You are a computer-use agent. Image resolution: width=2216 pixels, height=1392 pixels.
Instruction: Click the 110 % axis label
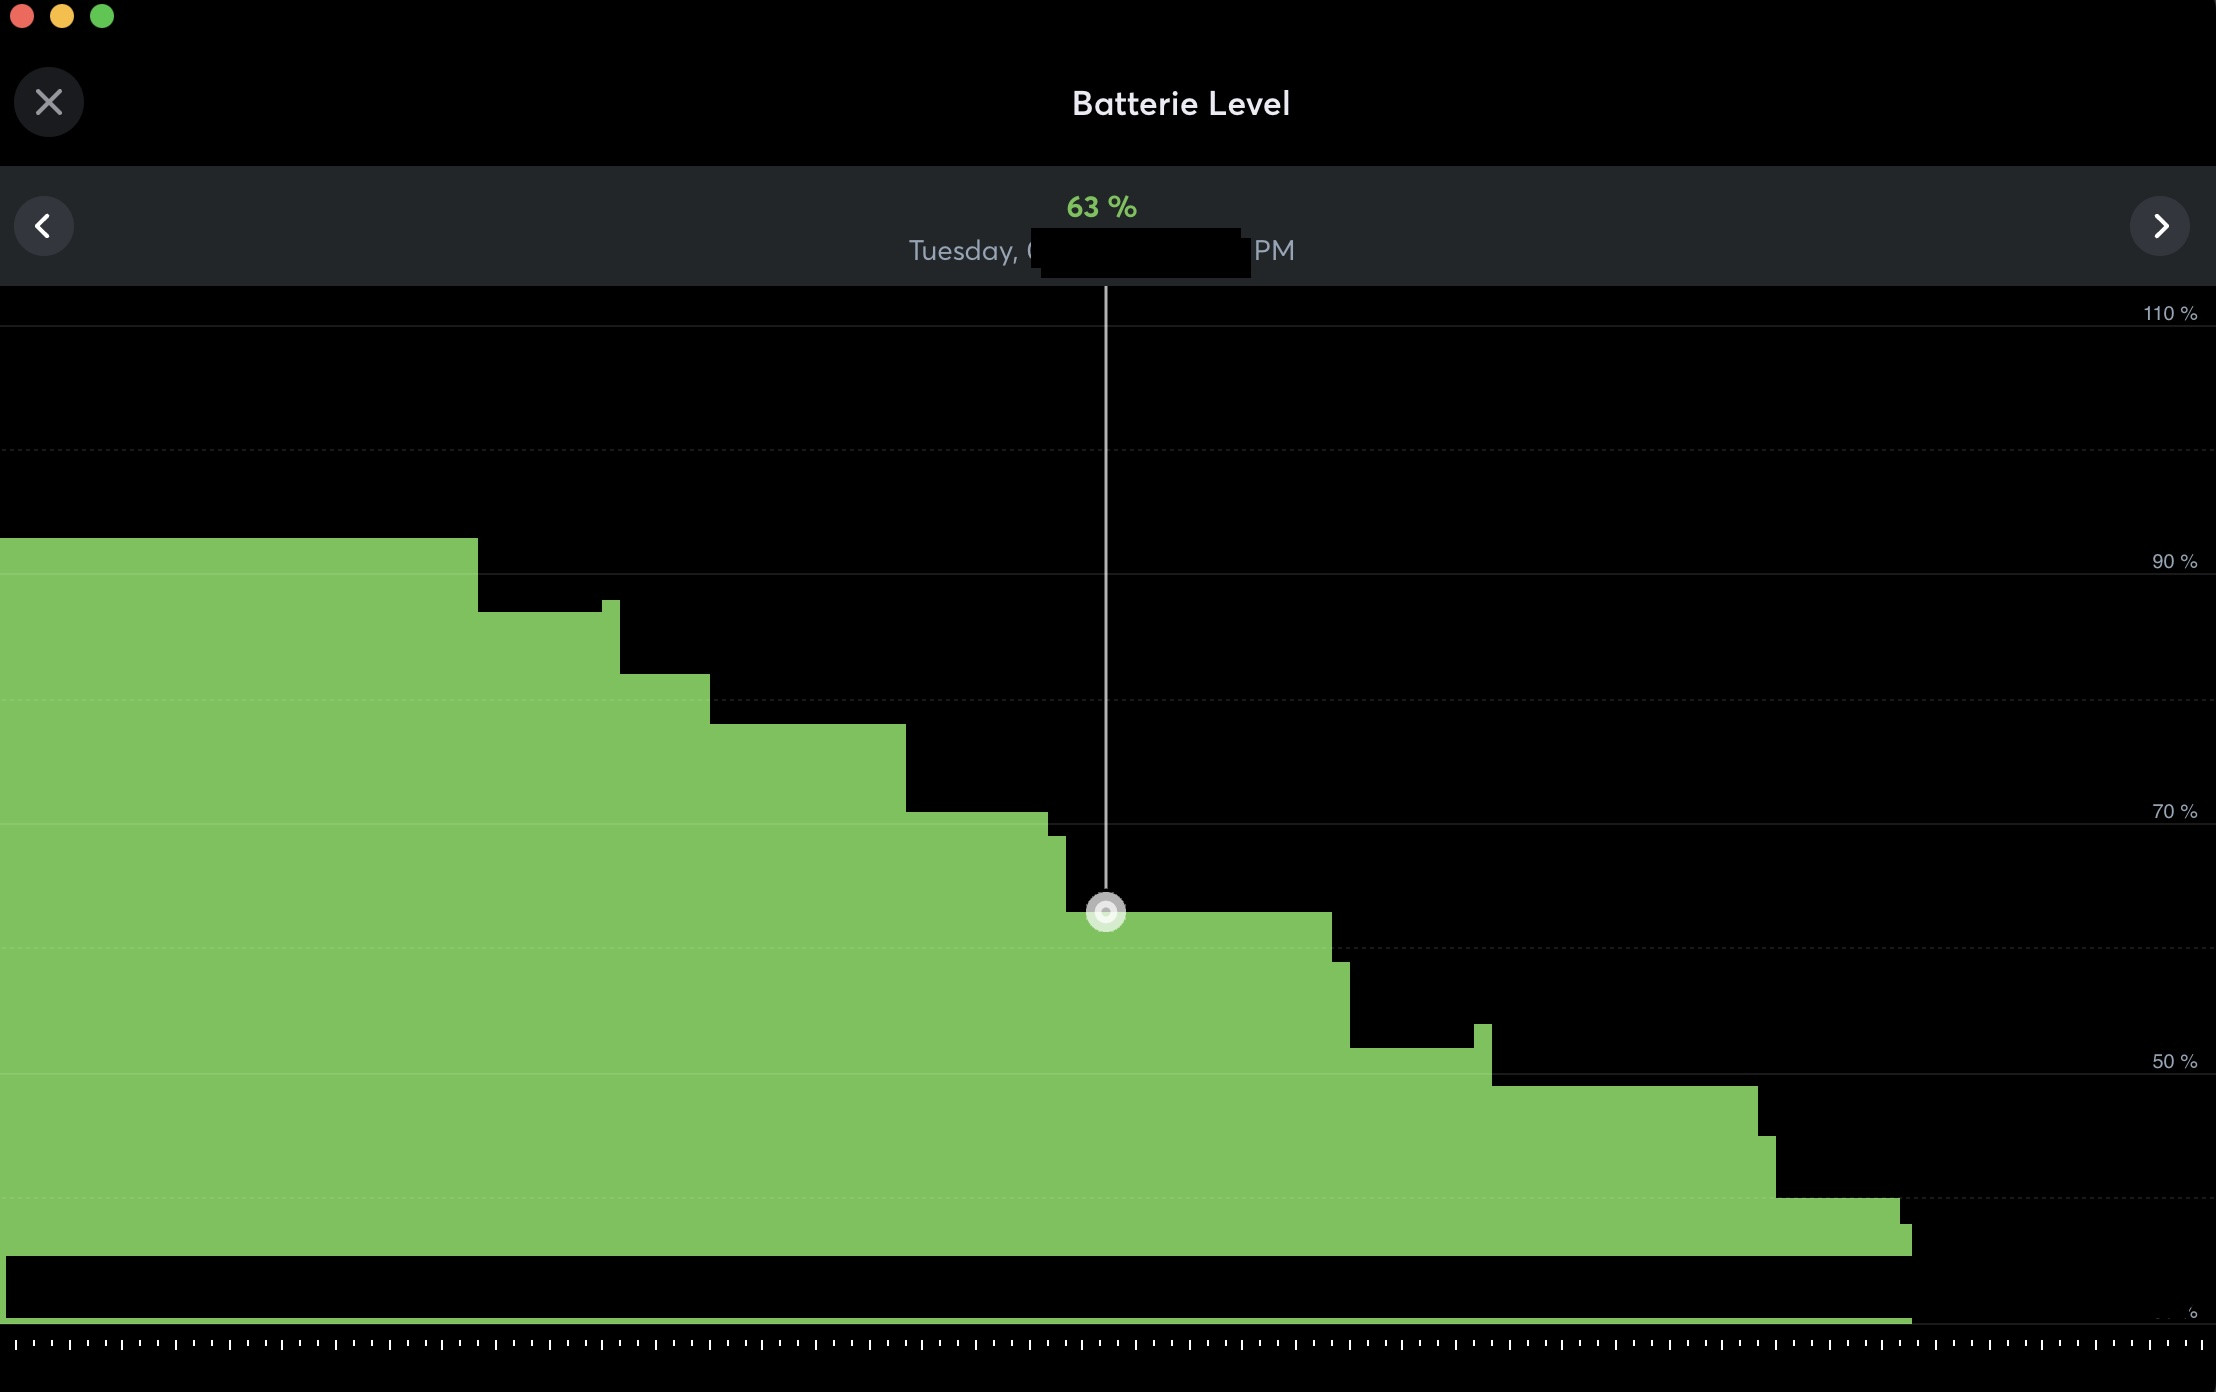pos(2169,314)
